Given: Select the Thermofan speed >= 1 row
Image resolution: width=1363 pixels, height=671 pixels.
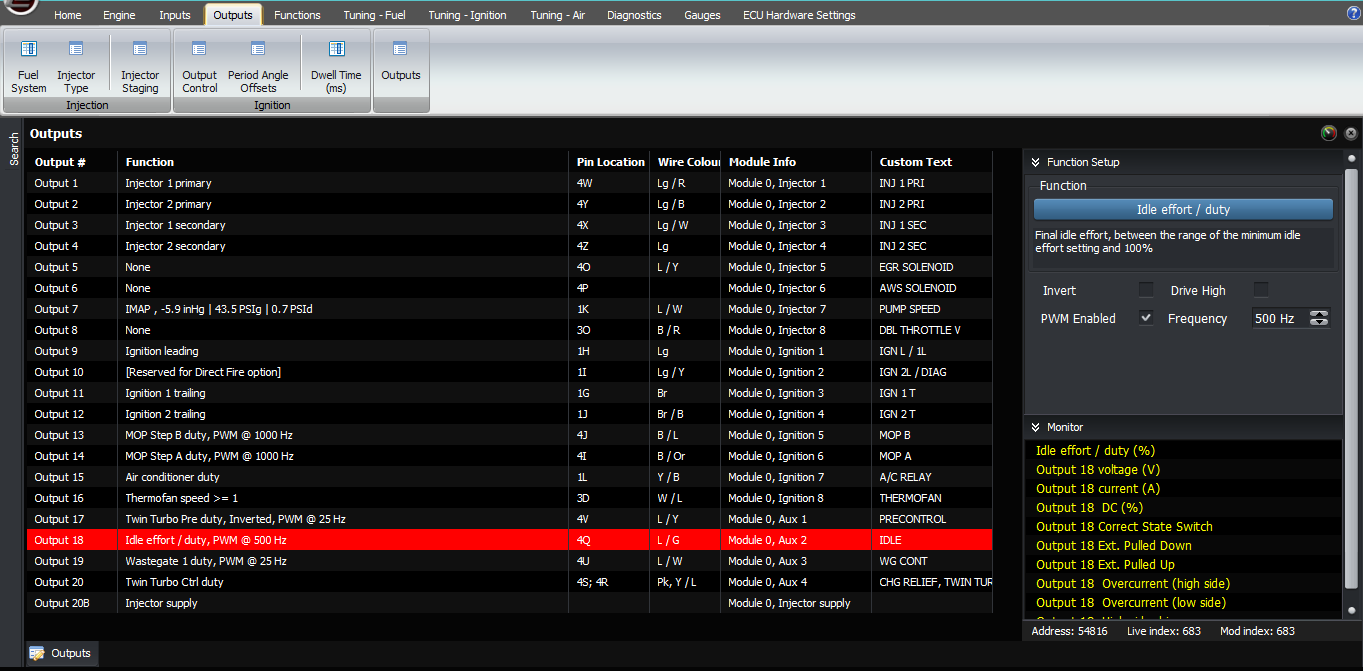Looking at the screenshot, I should pos(510,498).
